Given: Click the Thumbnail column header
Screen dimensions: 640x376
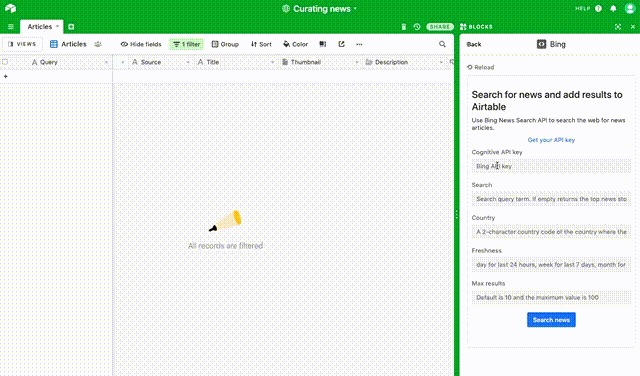Looking at the screenshot, I should click(320, 62).
